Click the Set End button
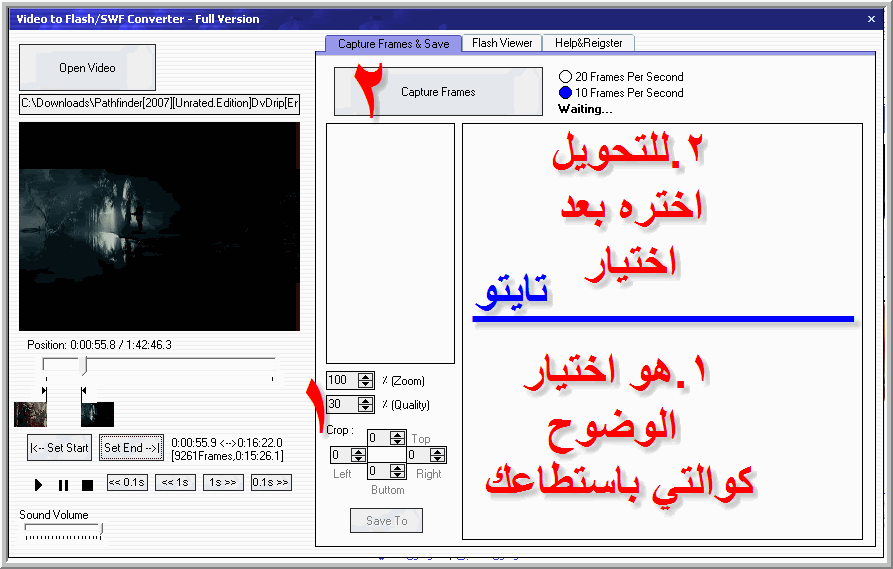 [x=131, y=448]
